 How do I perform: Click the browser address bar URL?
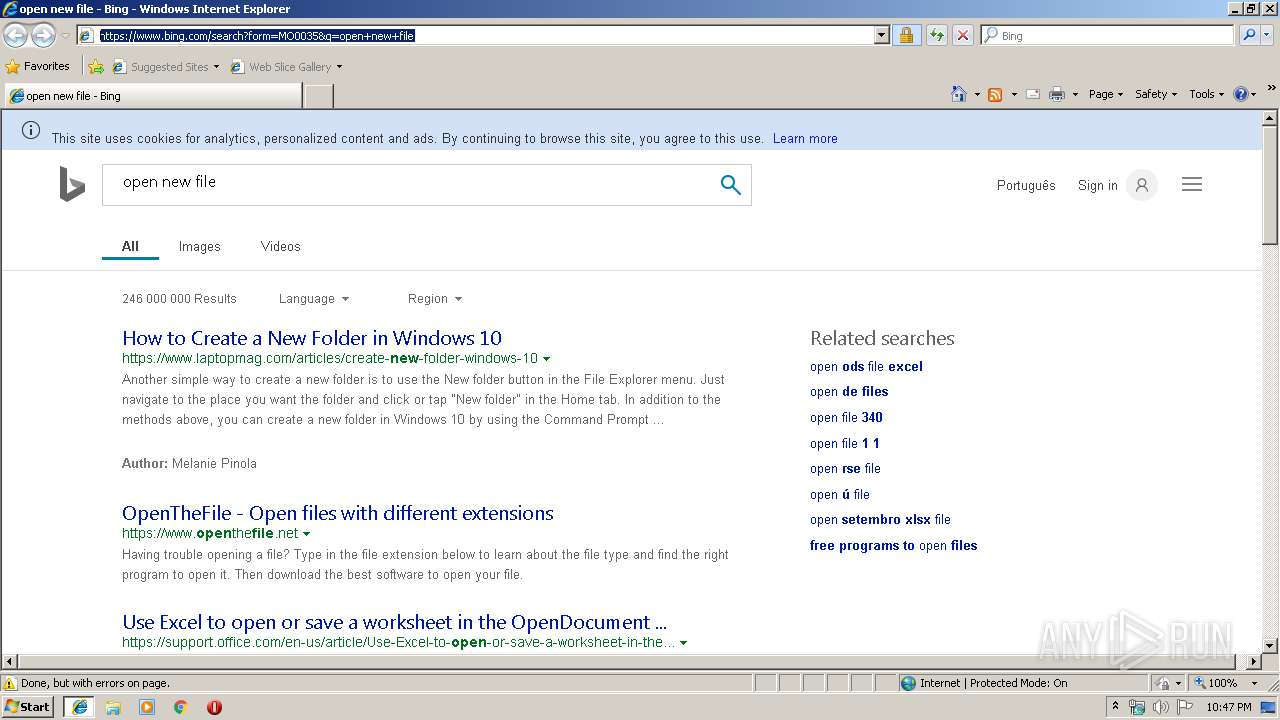pos(476,35)
